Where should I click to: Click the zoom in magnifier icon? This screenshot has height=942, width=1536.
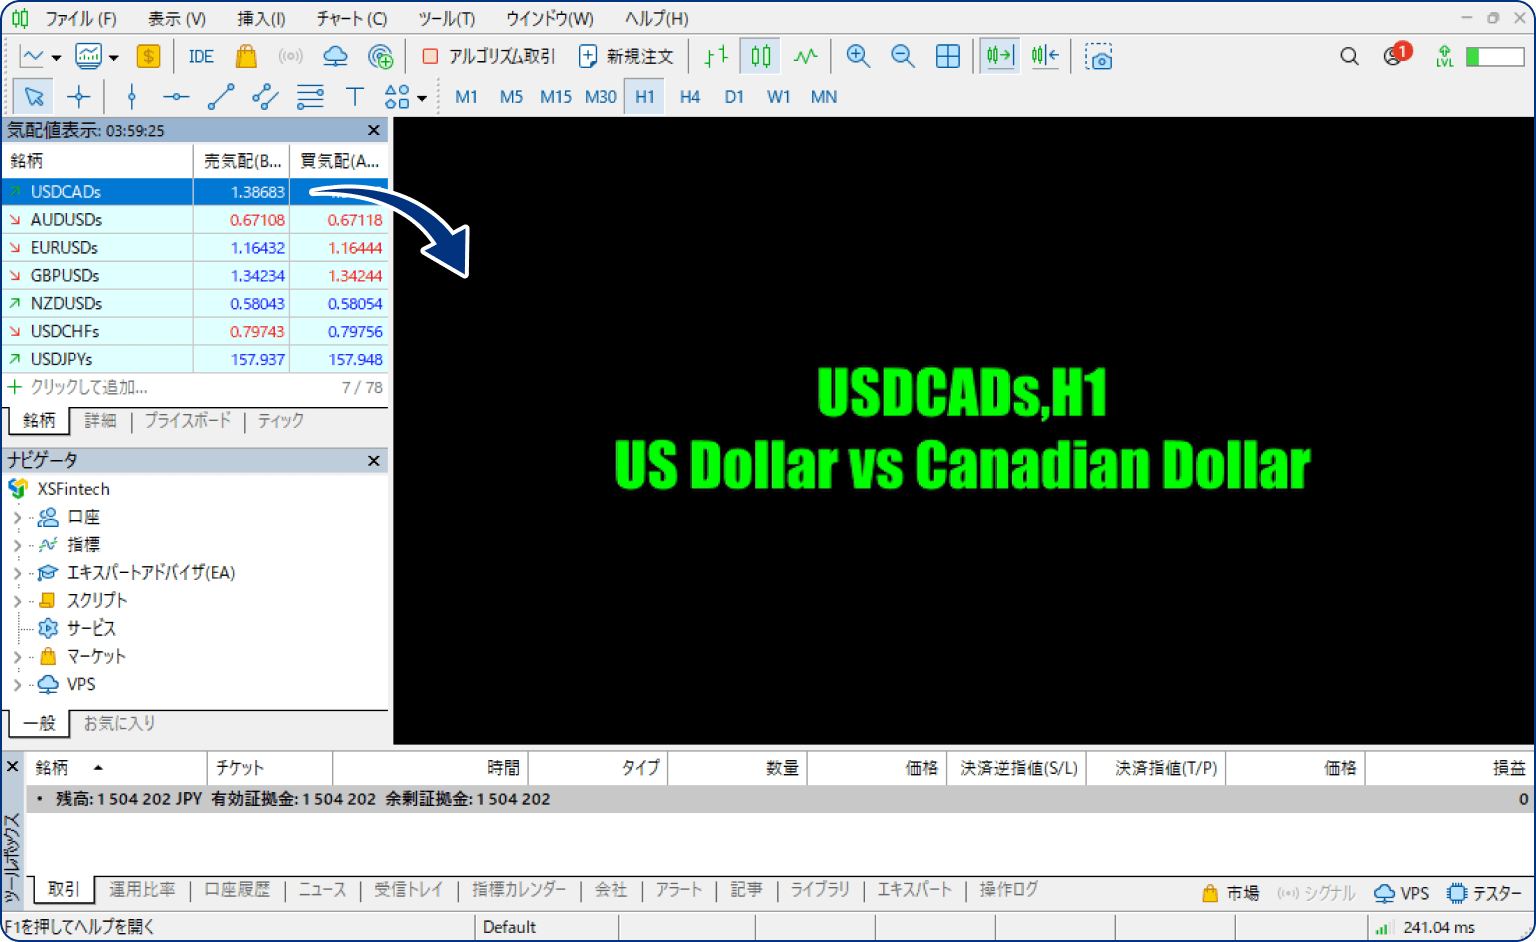click(x=857, y=56)
